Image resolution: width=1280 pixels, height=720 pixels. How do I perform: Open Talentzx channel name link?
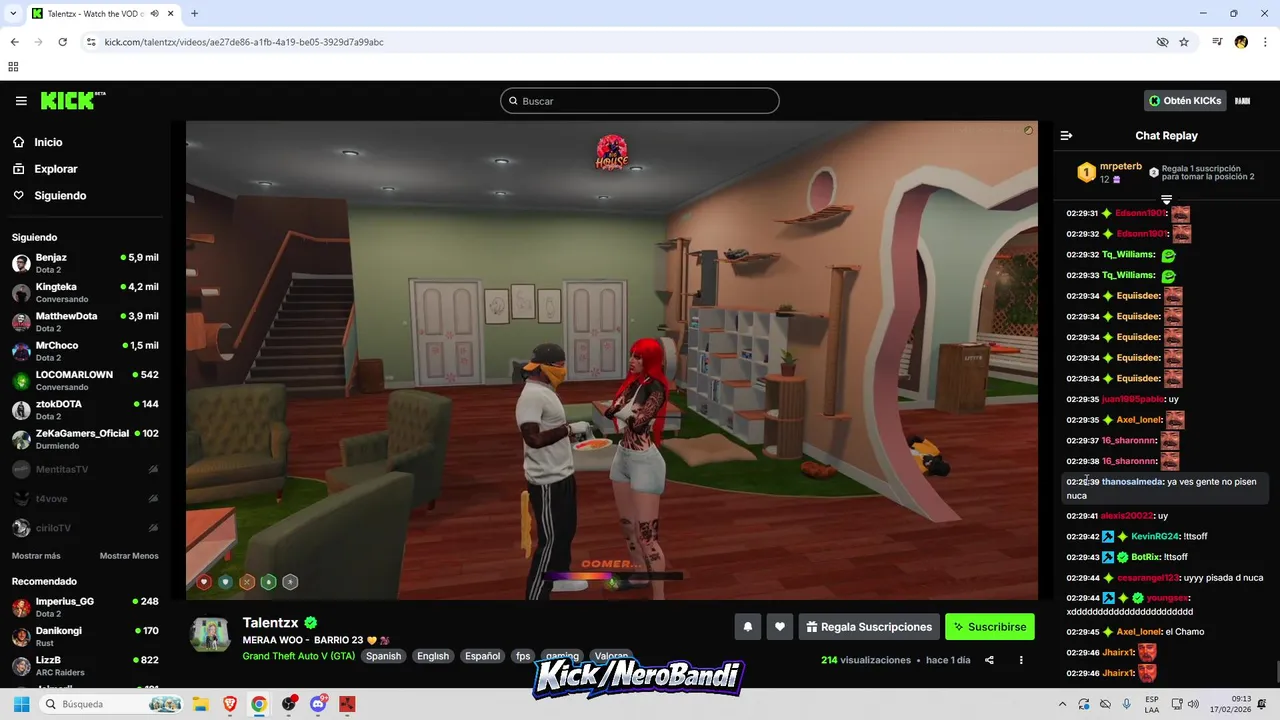click(270, 622)
